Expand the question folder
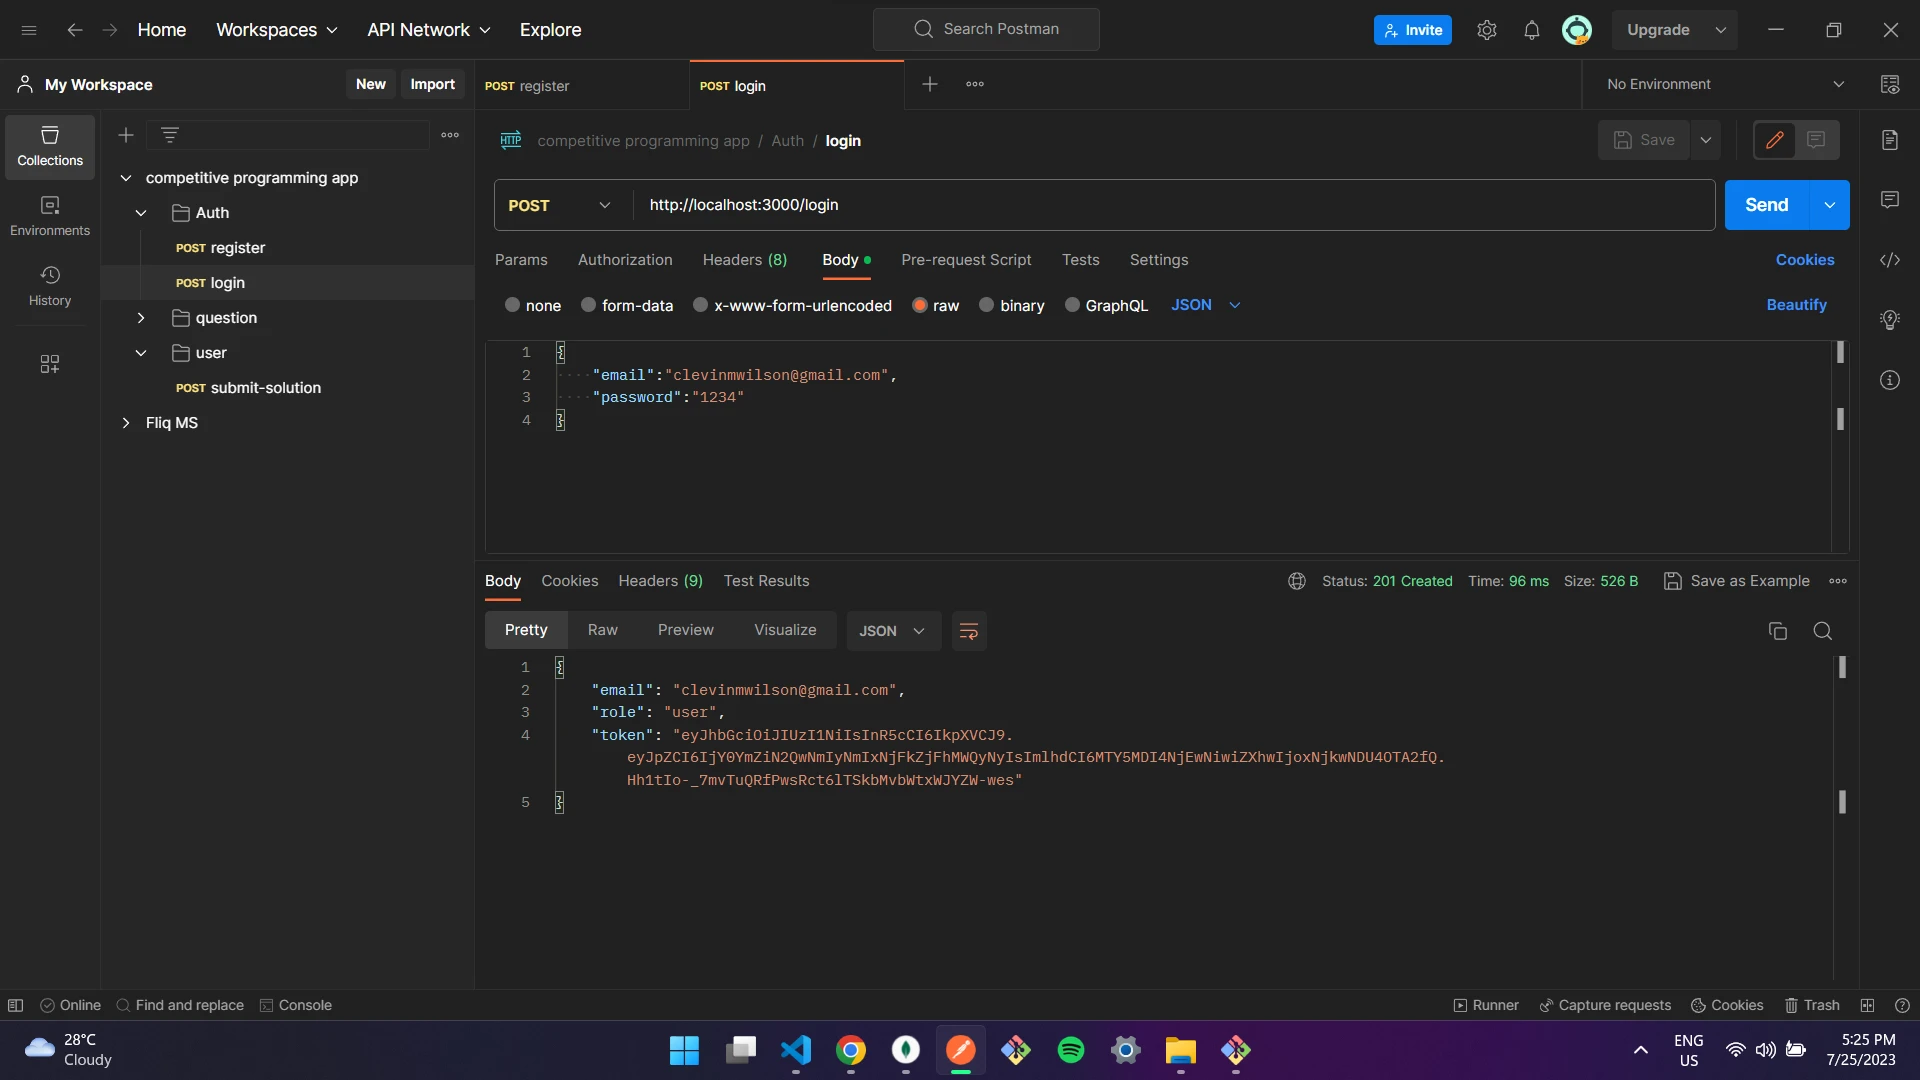 pos(141,318)
